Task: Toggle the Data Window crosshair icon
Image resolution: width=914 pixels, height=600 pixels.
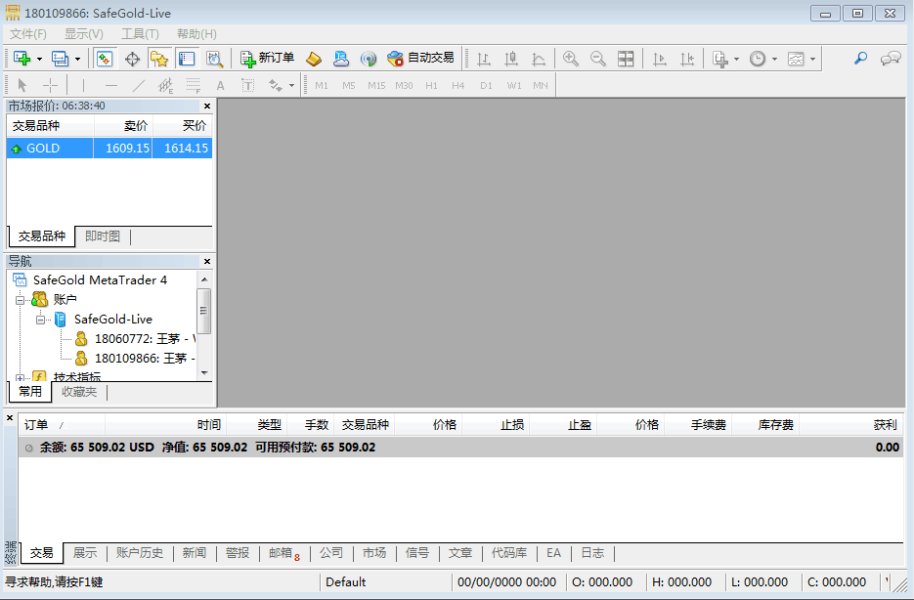Action: (132, 59)
